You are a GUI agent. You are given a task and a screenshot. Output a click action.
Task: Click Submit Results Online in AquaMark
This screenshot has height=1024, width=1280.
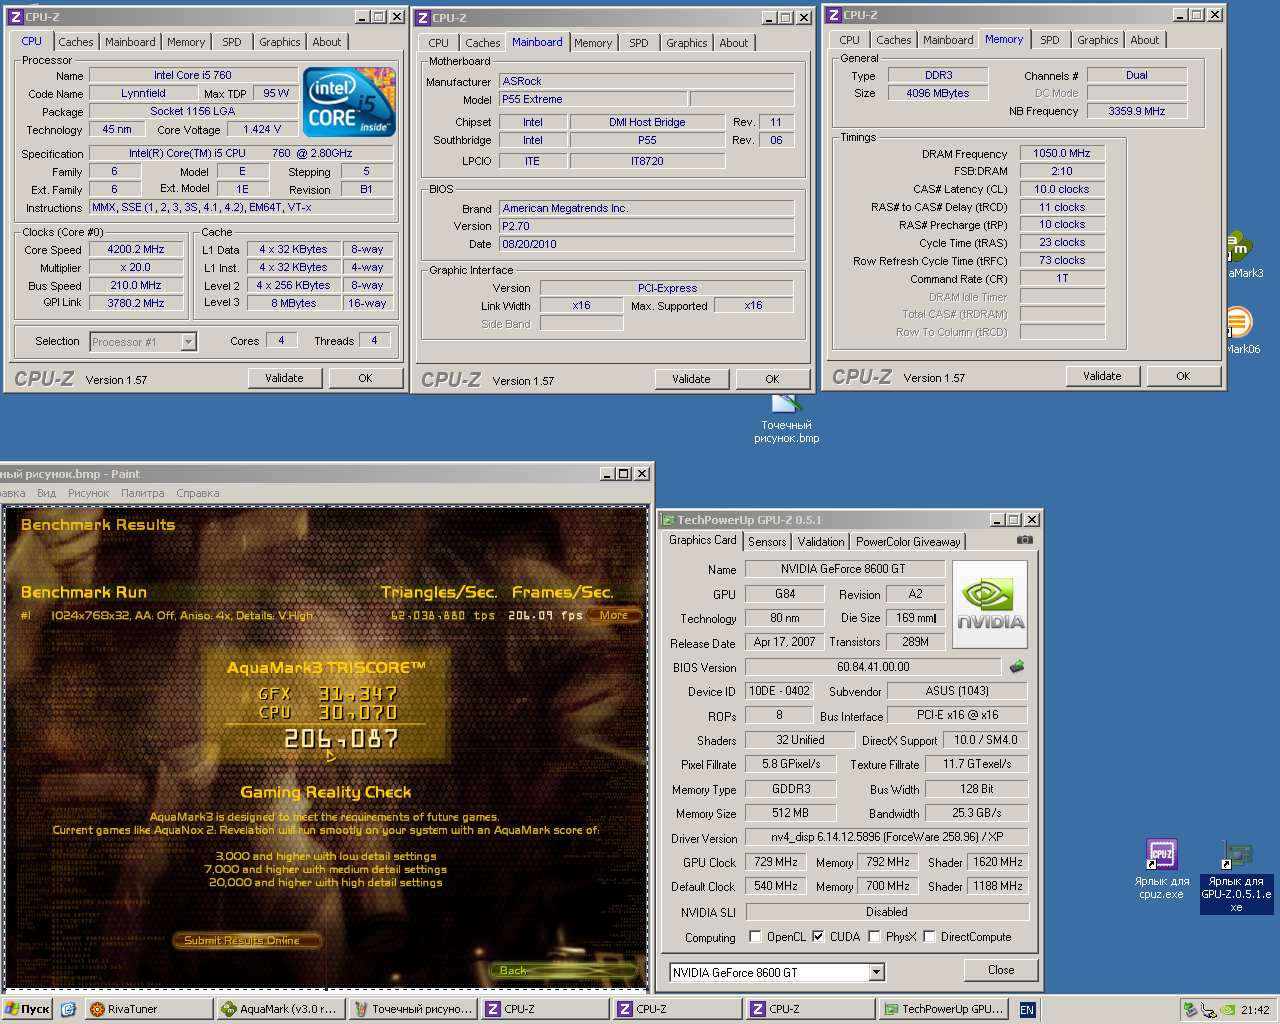click(248, 940)
